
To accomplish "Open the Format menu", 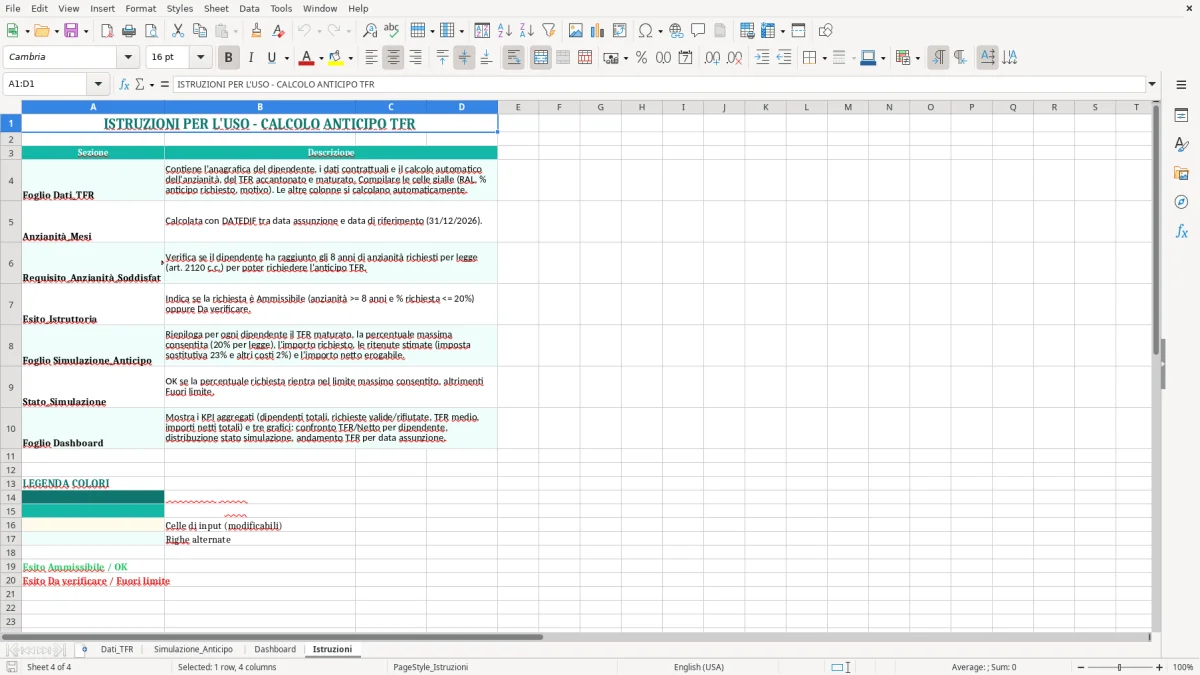I will (x=140, y=8).
